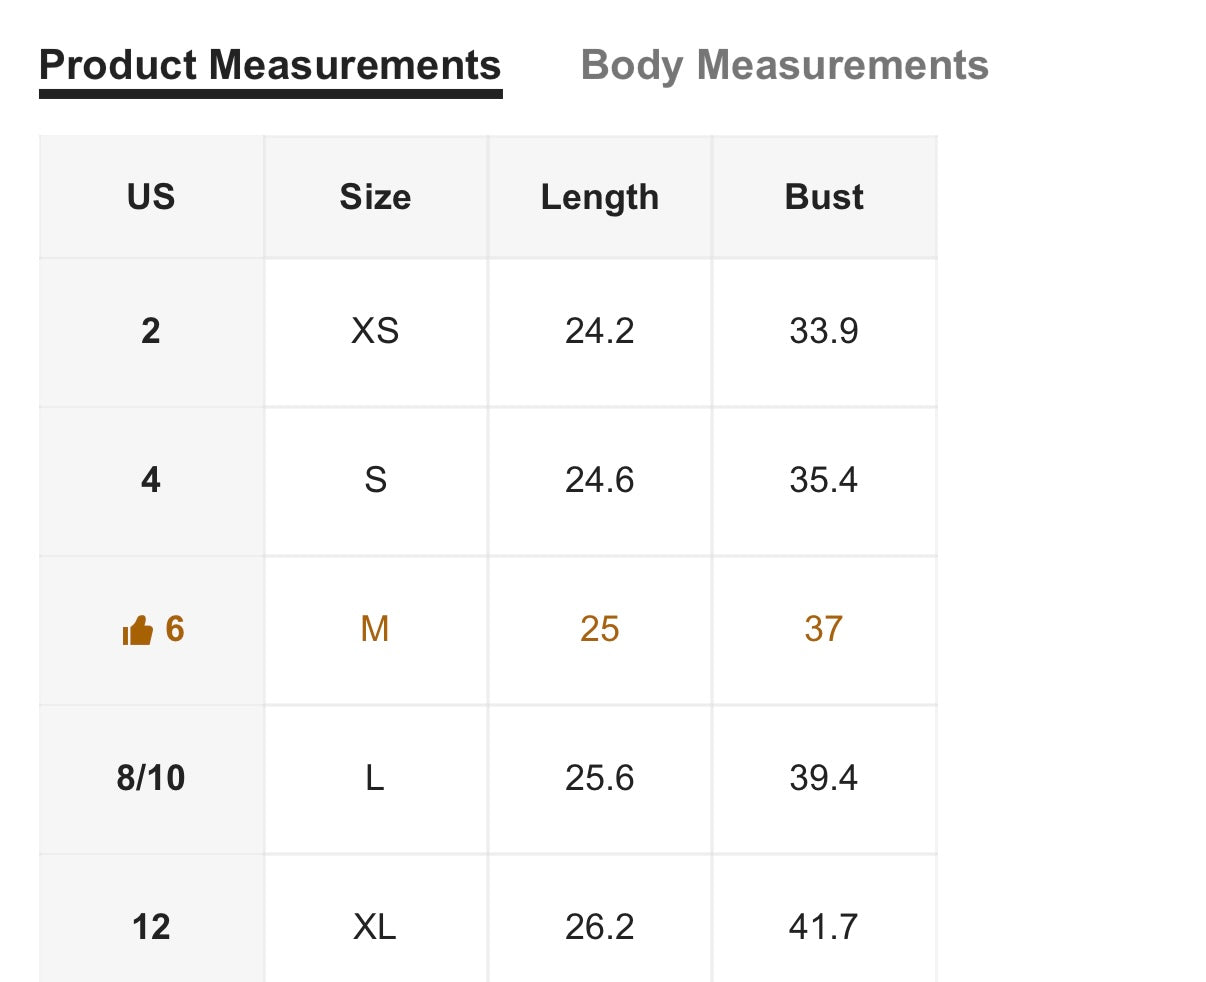1206x982 pixels.
Task: Select the Product Measurements tab
Action: pyautogui.click(x=270, y=65)
